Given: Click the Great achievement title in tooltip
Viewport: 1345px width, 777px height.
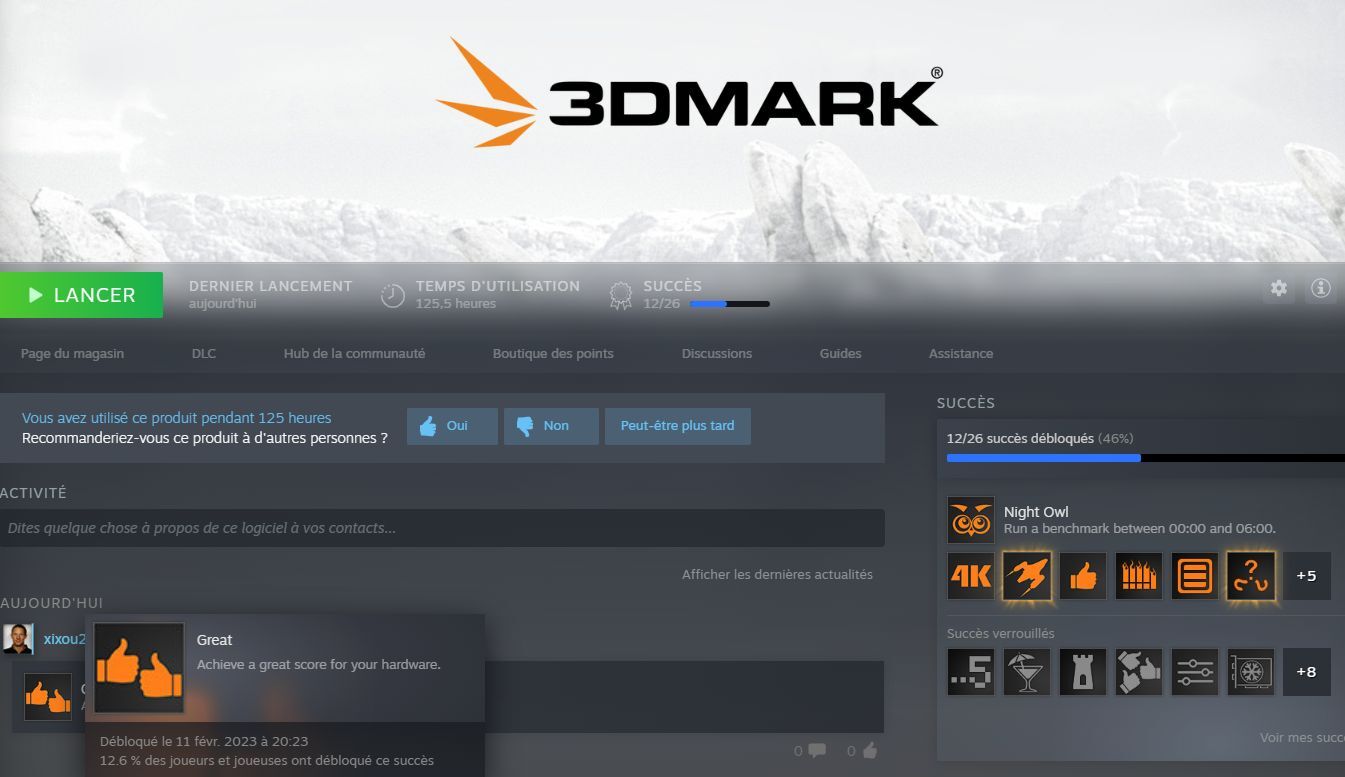Looking at the screenshot, I should point(214,640).
